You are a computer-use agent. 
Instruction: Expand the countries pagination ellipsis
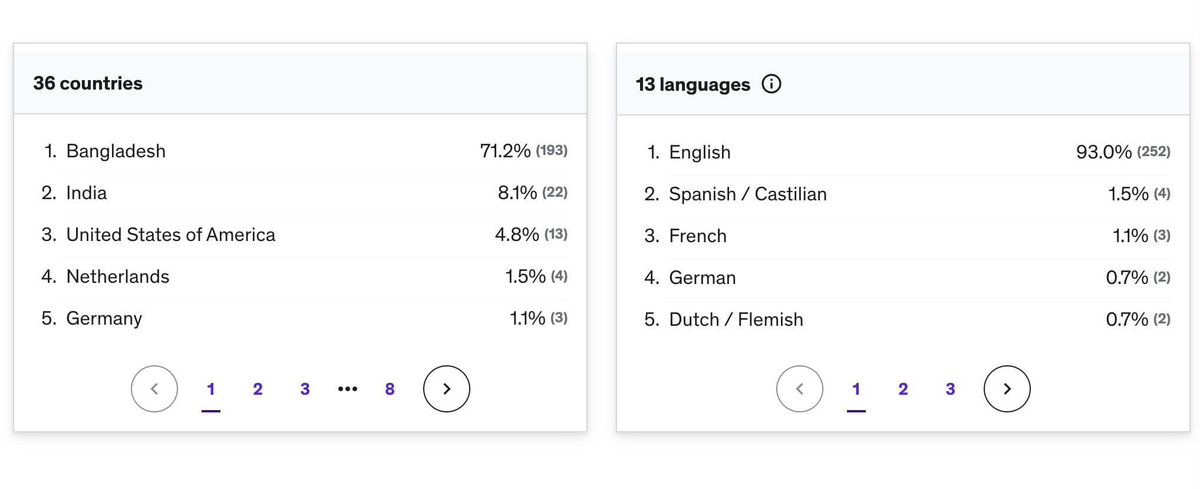tap(348, 389)
